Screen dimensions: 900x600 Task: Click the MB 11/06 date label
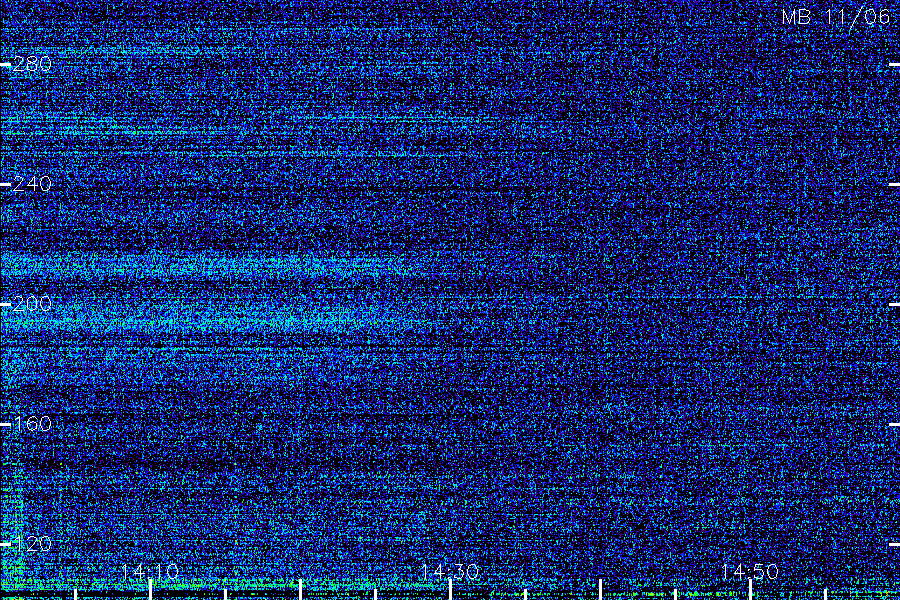click(836, 17)
